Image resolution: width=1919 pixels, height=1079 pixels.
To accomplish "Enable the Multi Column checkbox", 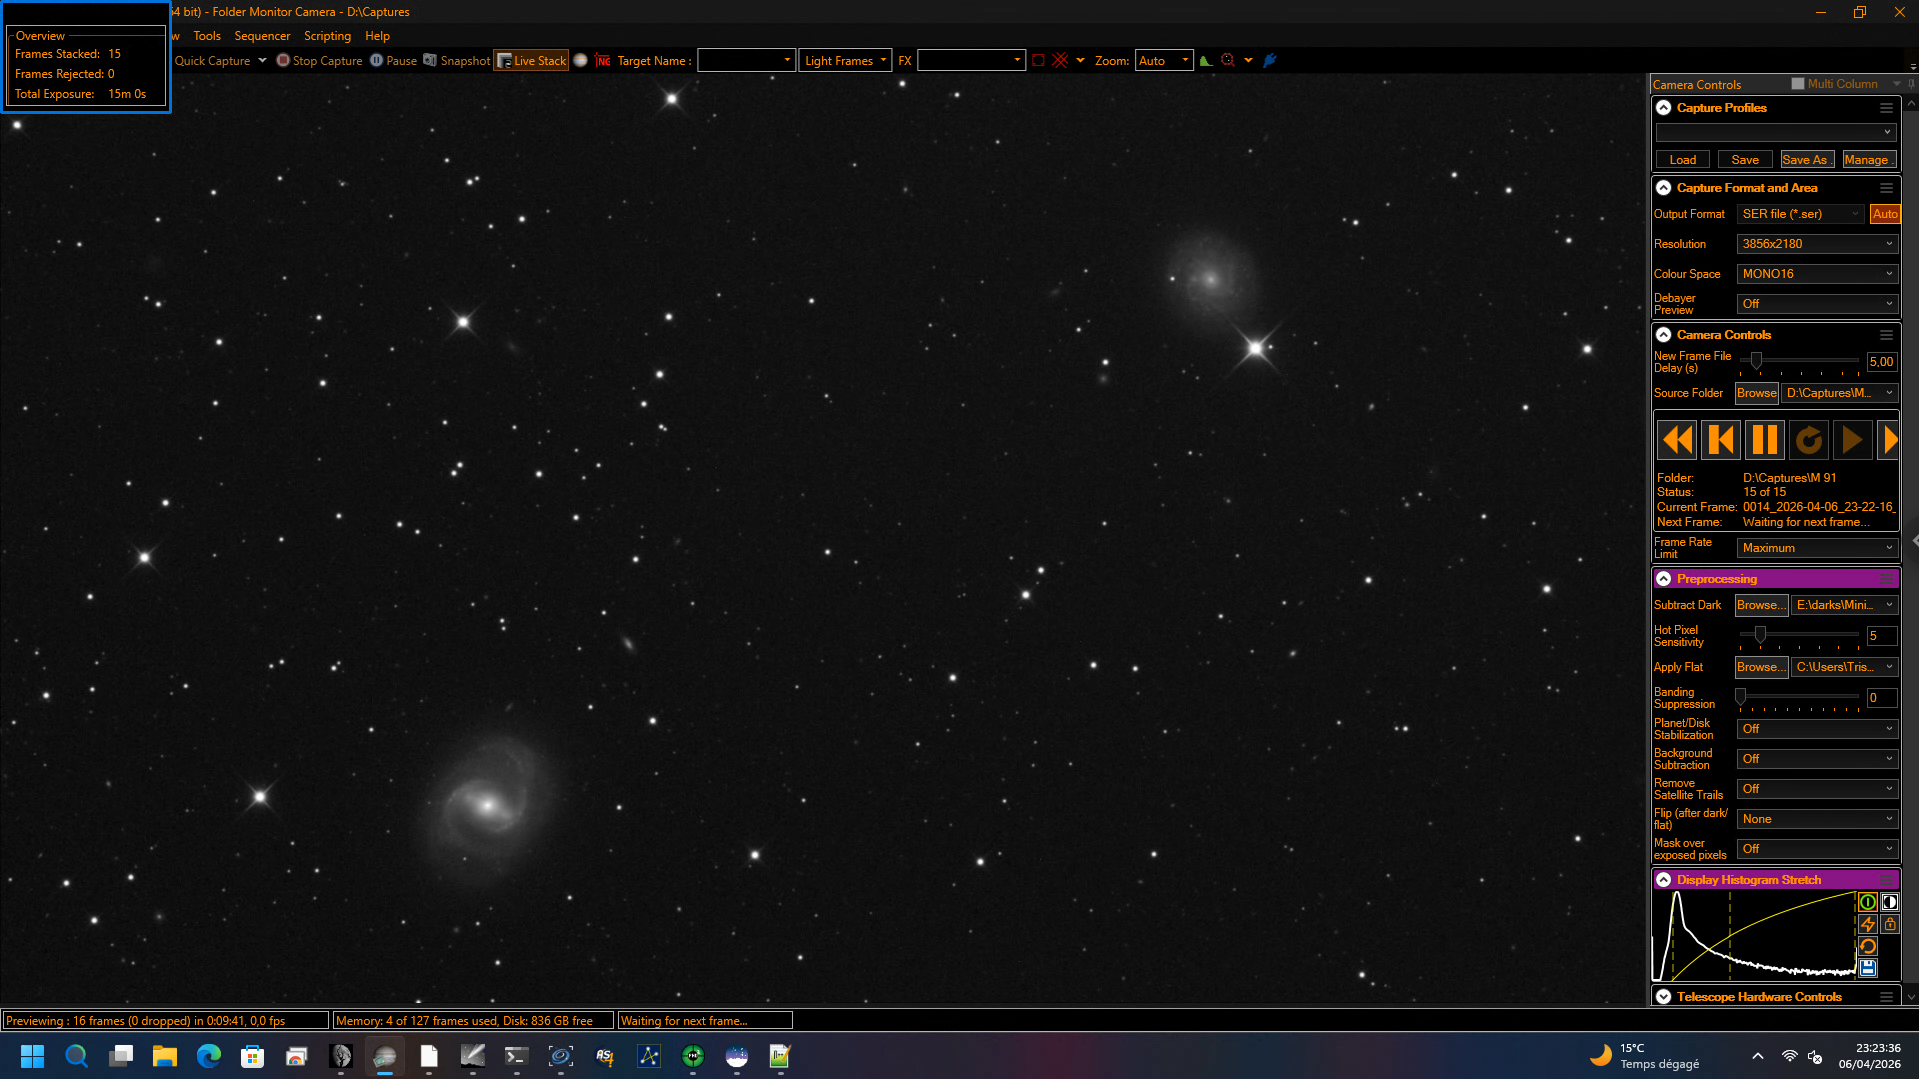I will tap(1798, 84).
